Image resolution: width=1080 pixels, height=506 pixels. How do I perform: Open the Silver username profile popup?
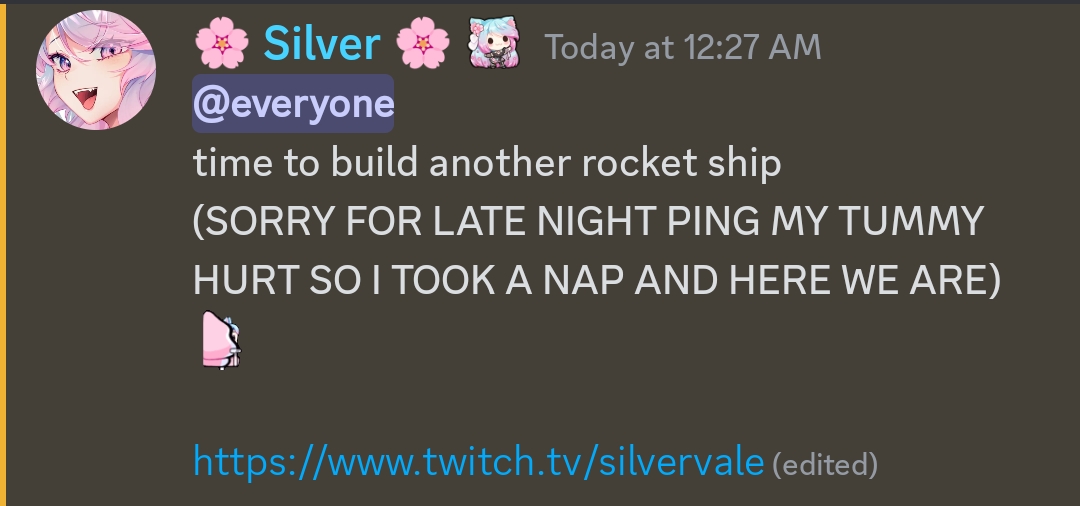(322, 44)
